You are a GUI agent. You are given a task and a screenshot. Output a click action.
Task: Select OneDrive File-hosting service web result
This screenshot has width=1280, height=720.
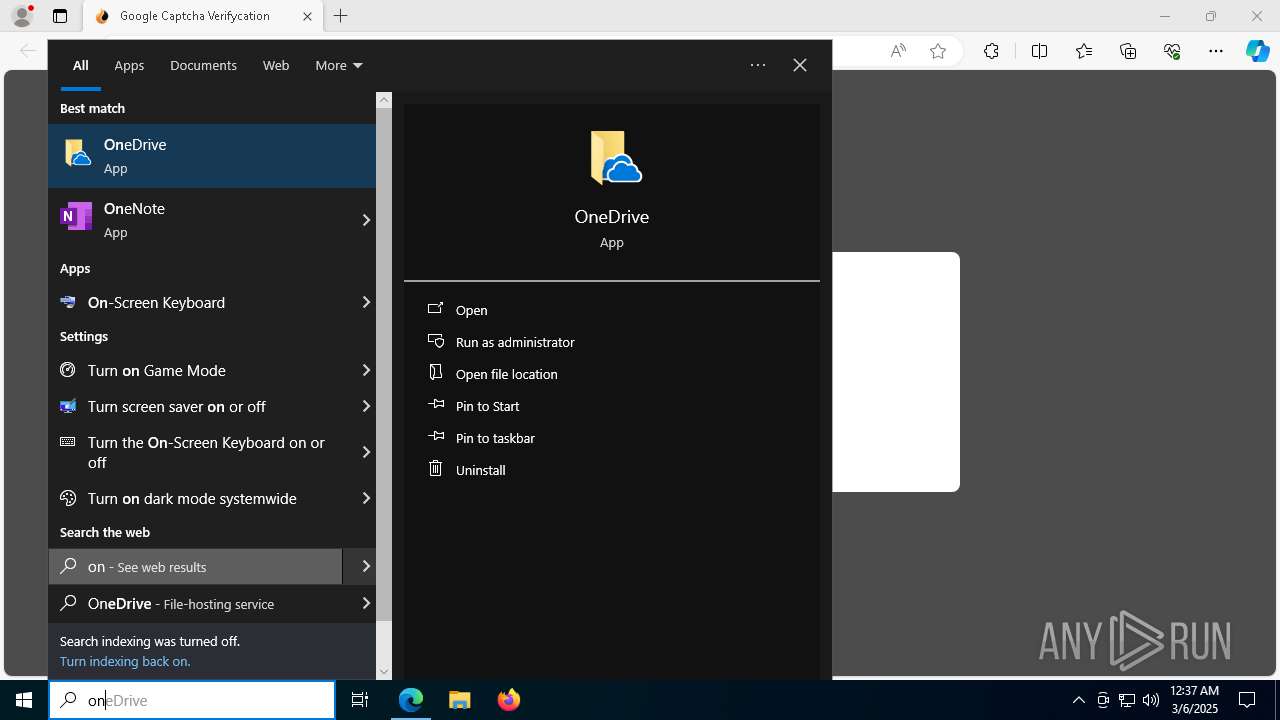[196, 603]
